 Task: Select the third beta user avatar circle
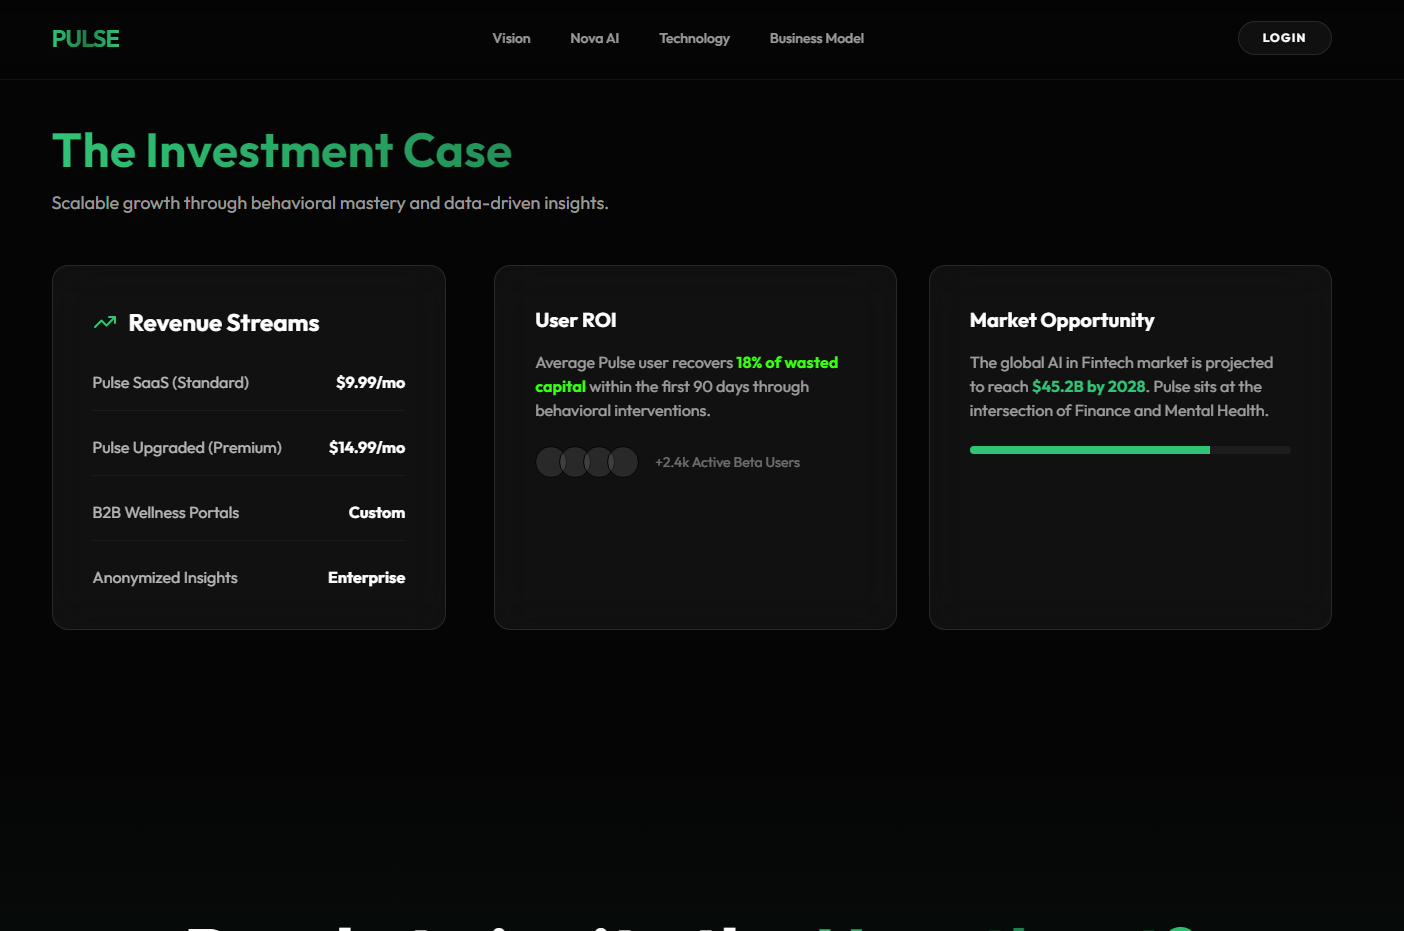[599, 462]
